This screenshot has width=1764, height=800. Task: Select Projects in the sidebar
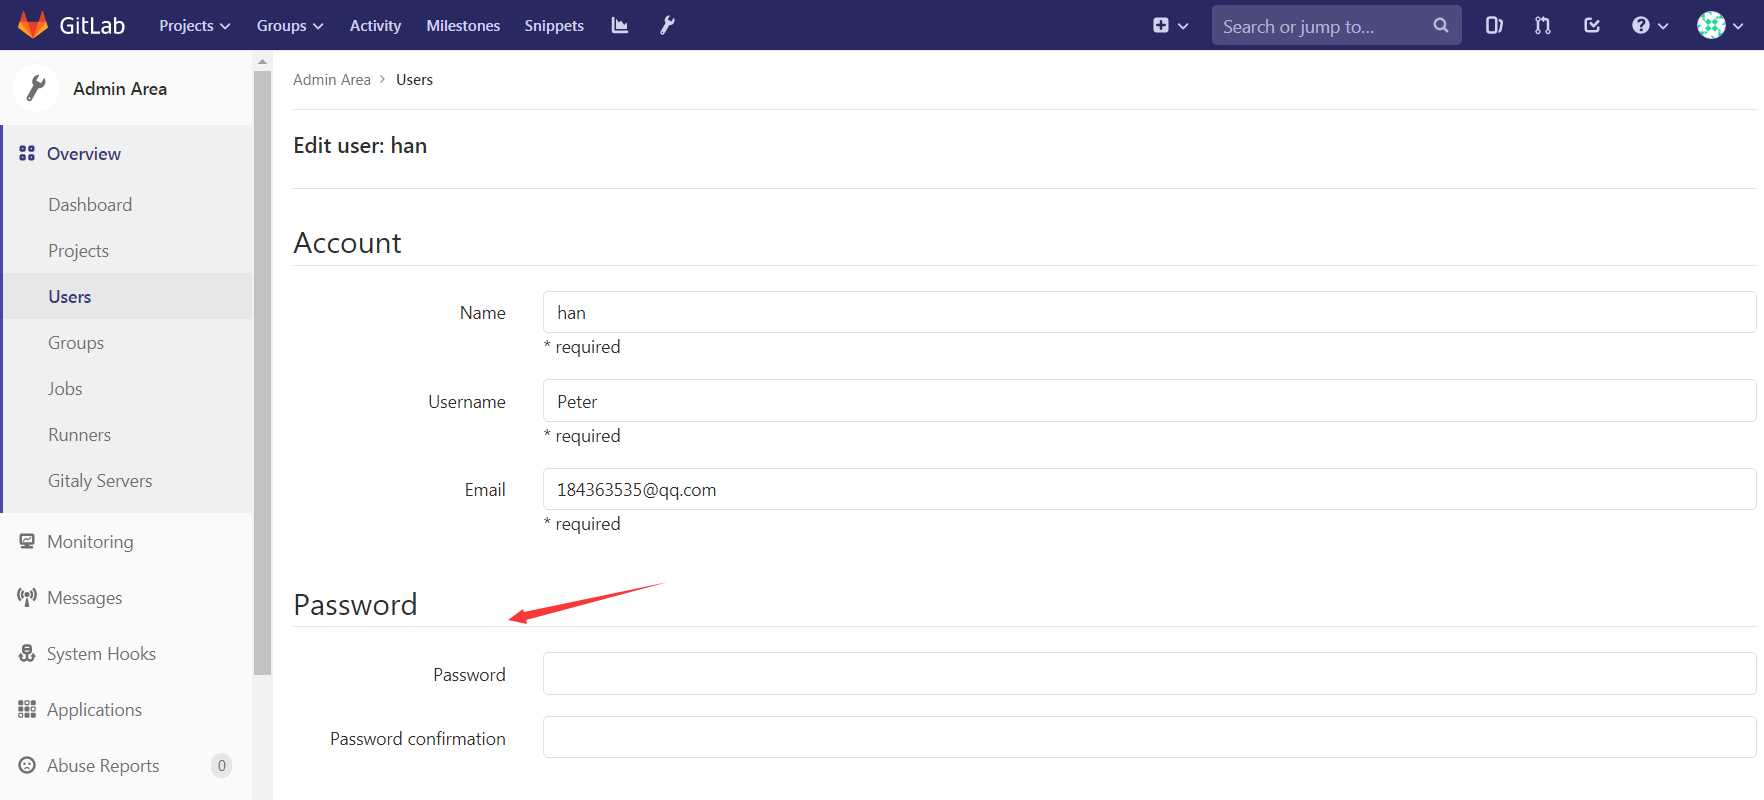(x=78, y=251)
